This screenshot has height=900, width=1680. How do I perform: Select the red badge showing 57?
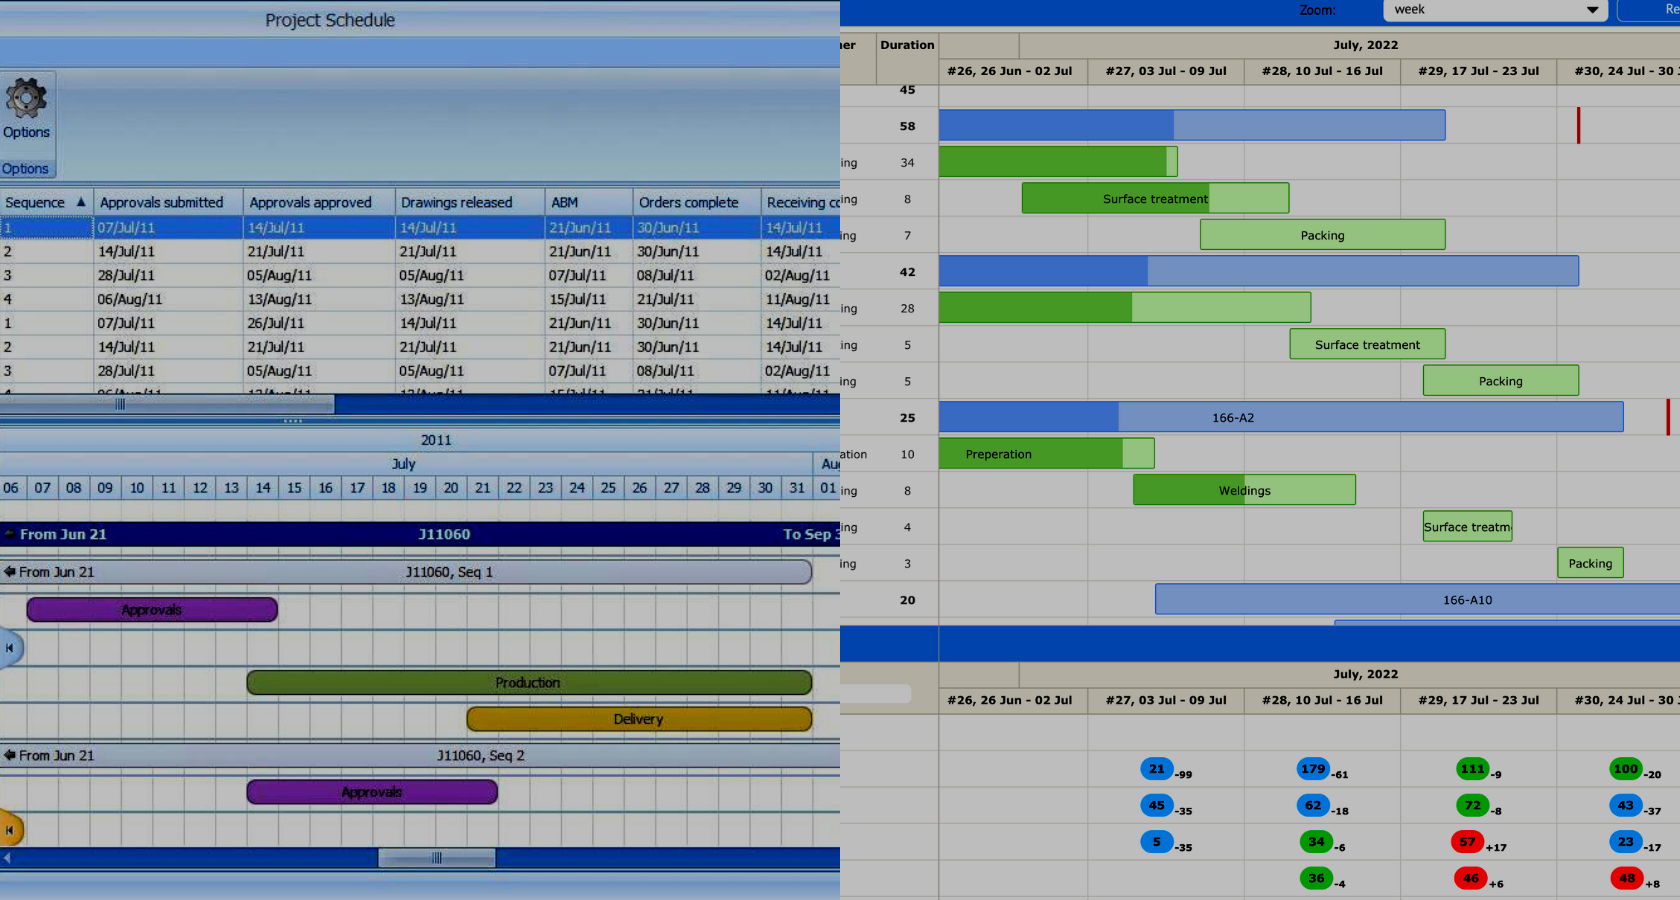tap(1467, 842)
